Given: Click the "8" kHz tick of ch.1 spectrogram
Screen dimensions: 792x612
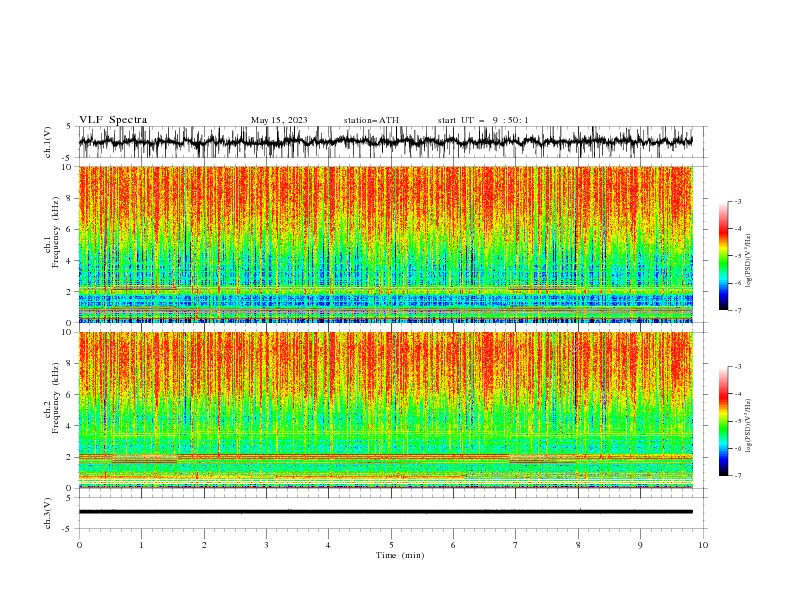Looking at the screenshot, I should pos(69,198).
